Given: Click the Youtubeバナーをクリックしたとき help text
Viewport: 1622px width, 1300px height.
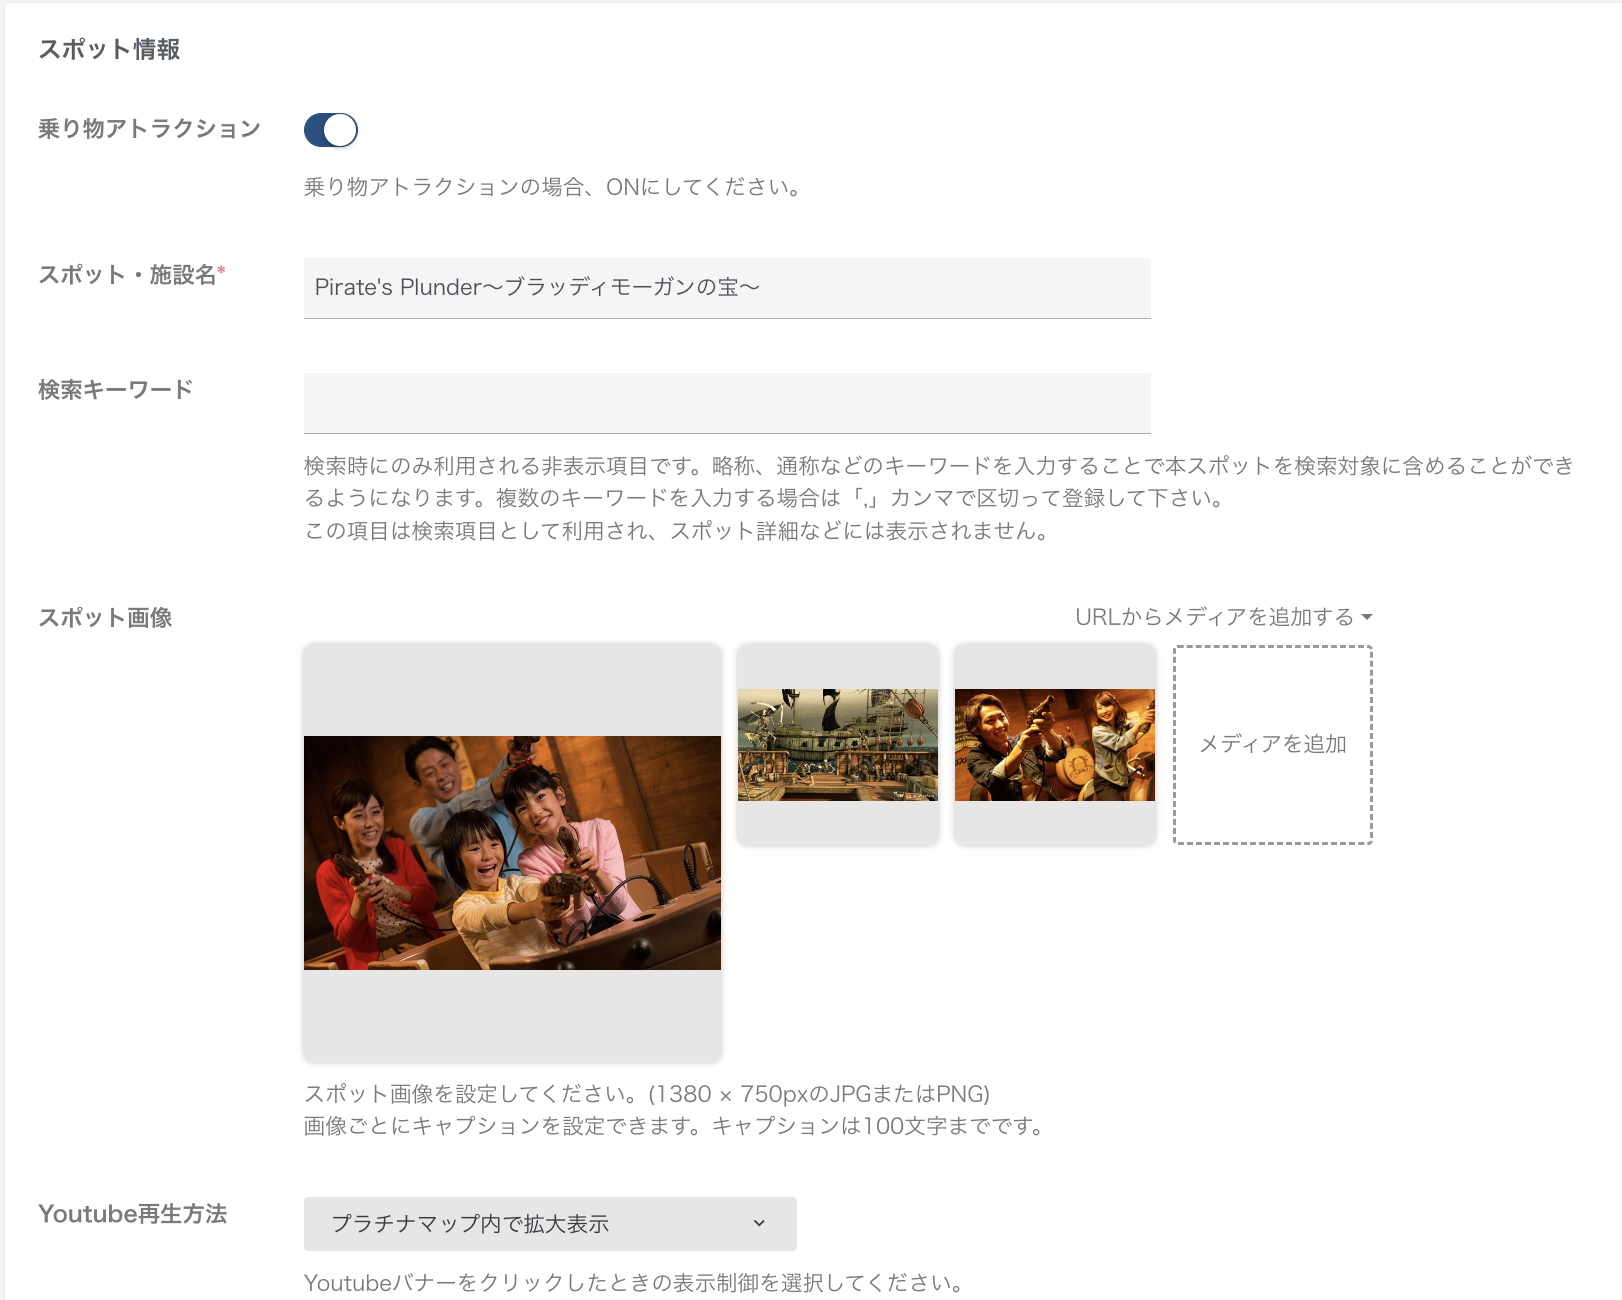Looking at the screenshot, I should [634, 1283].
